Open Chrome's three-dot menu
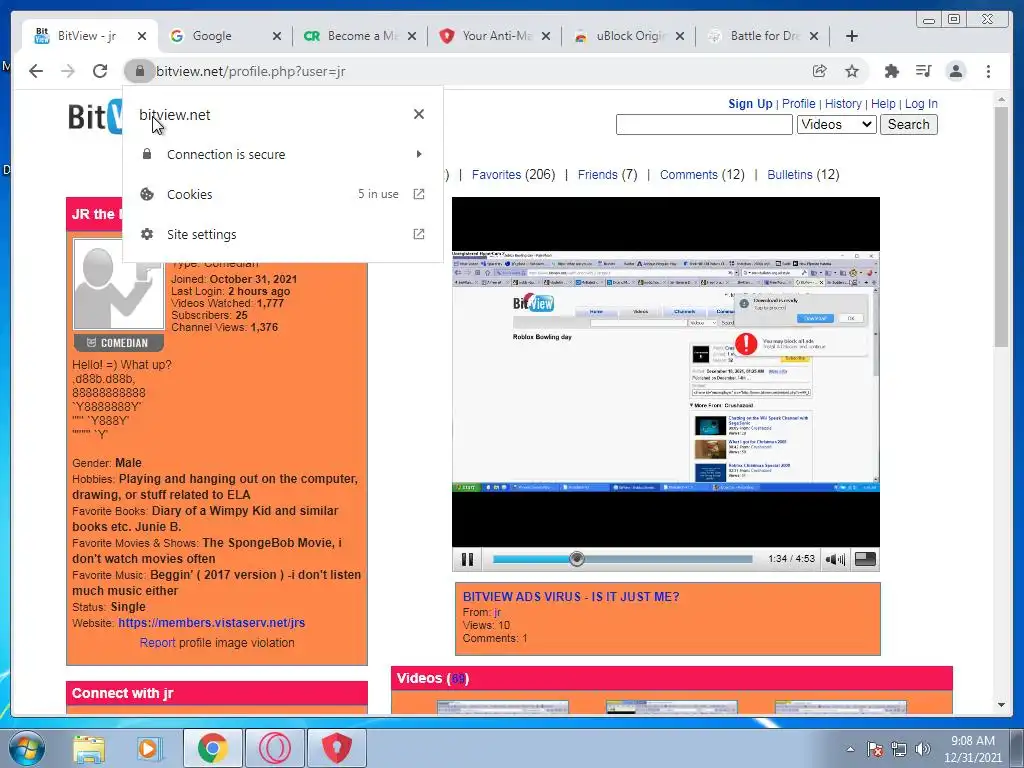This screenshot has width=1024, height=768. pos(988,71)
